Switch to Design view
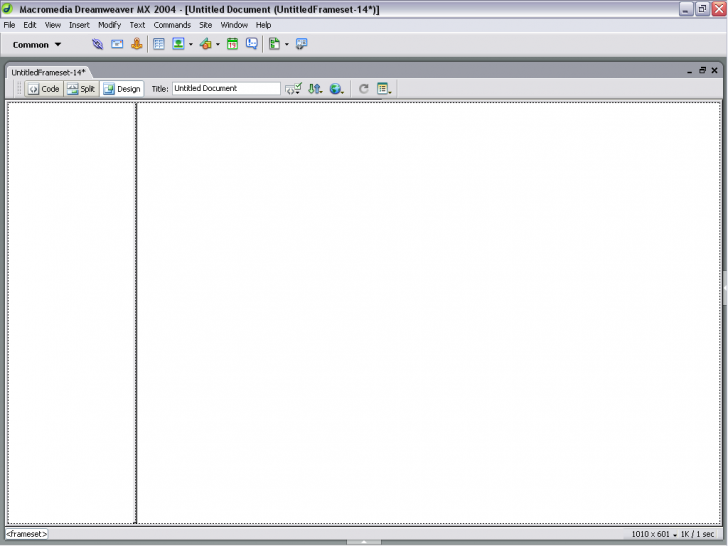The image size is (728, 546). [122, 89]
